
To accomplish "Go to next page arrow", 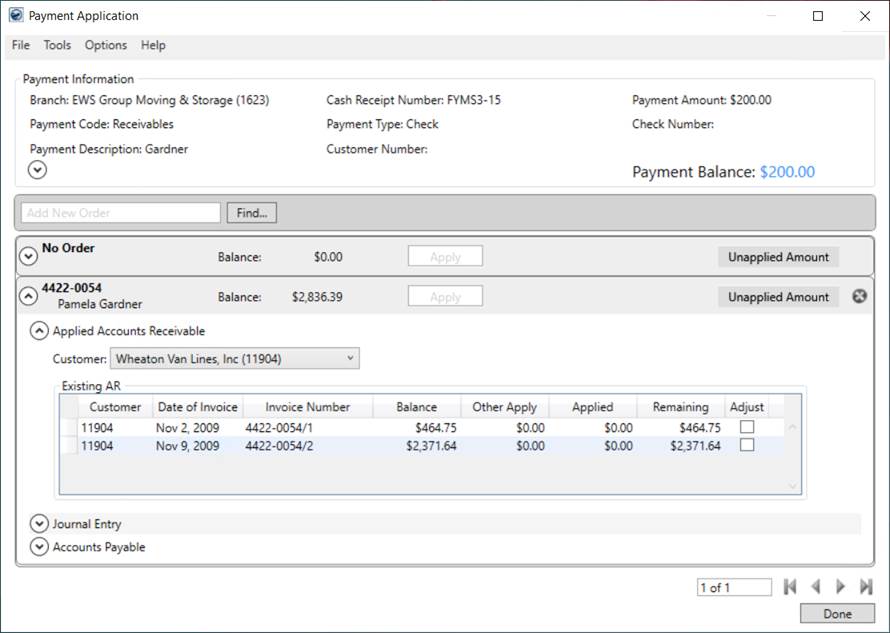I will [x=841, y=587].
